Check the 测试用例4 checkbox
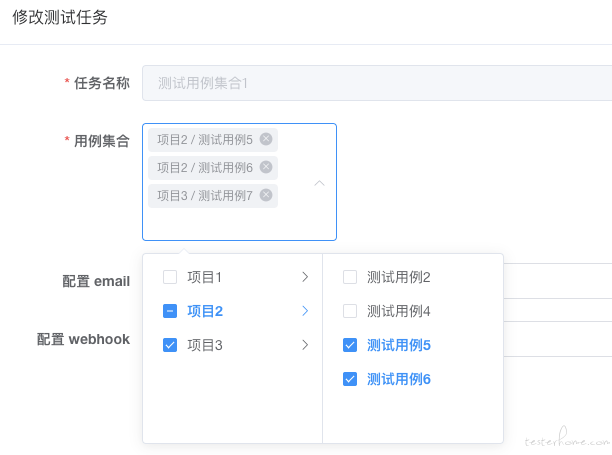Image resolution: width=612 pixels, height=455 pixels. pyautogui.click(x=350, y=311)
